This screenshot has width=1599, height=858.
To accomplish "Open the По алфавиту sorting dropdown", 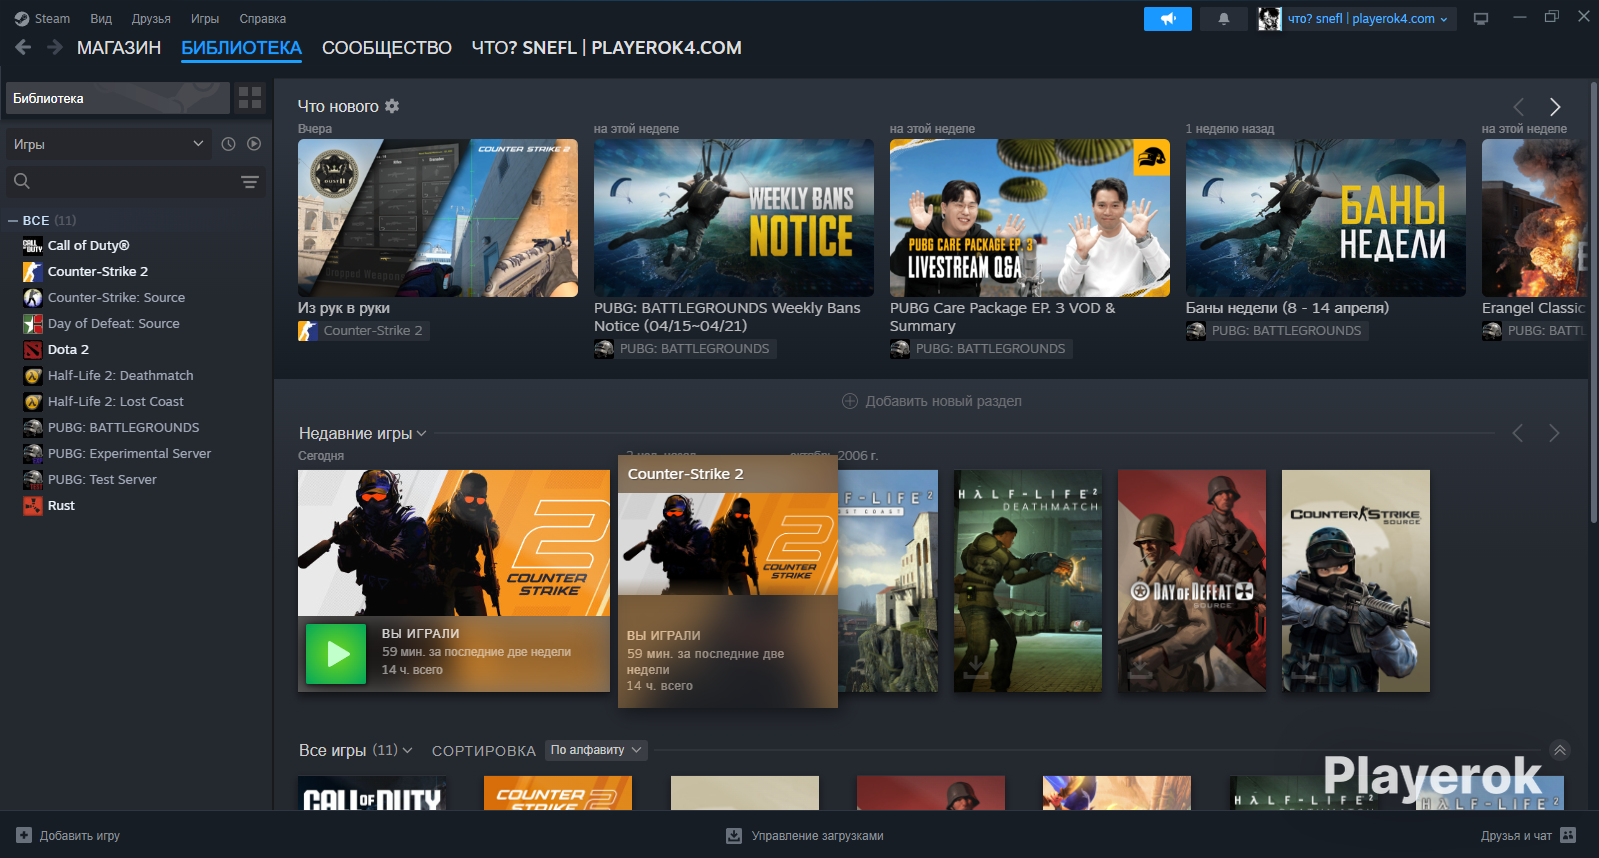I will (x=596, y=750).
